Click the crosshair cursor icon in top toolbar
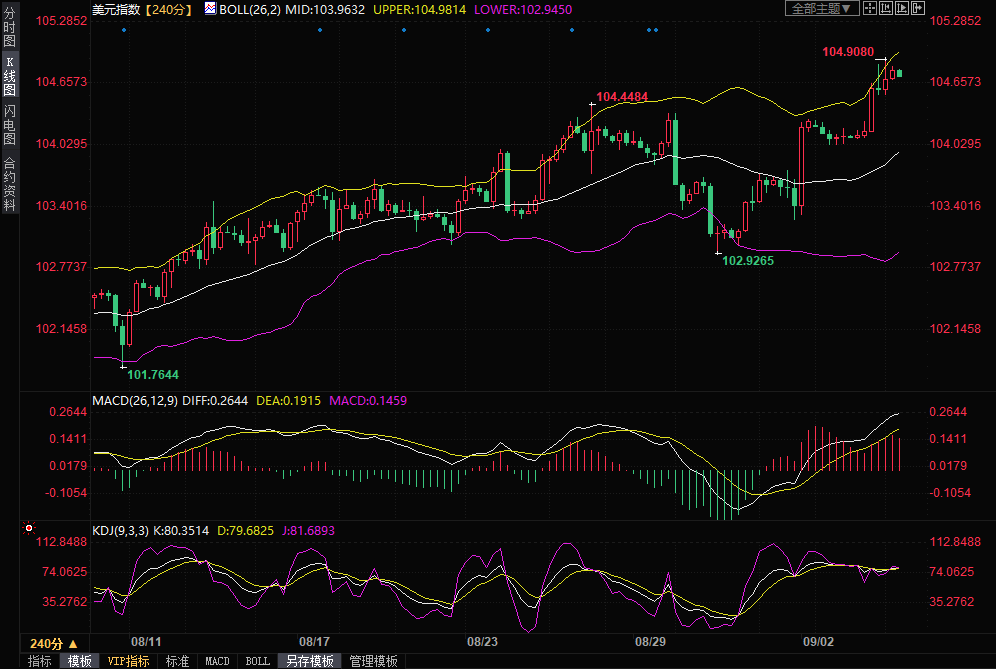The height and width of the screenshot is (669, 996). pos(870,8)
